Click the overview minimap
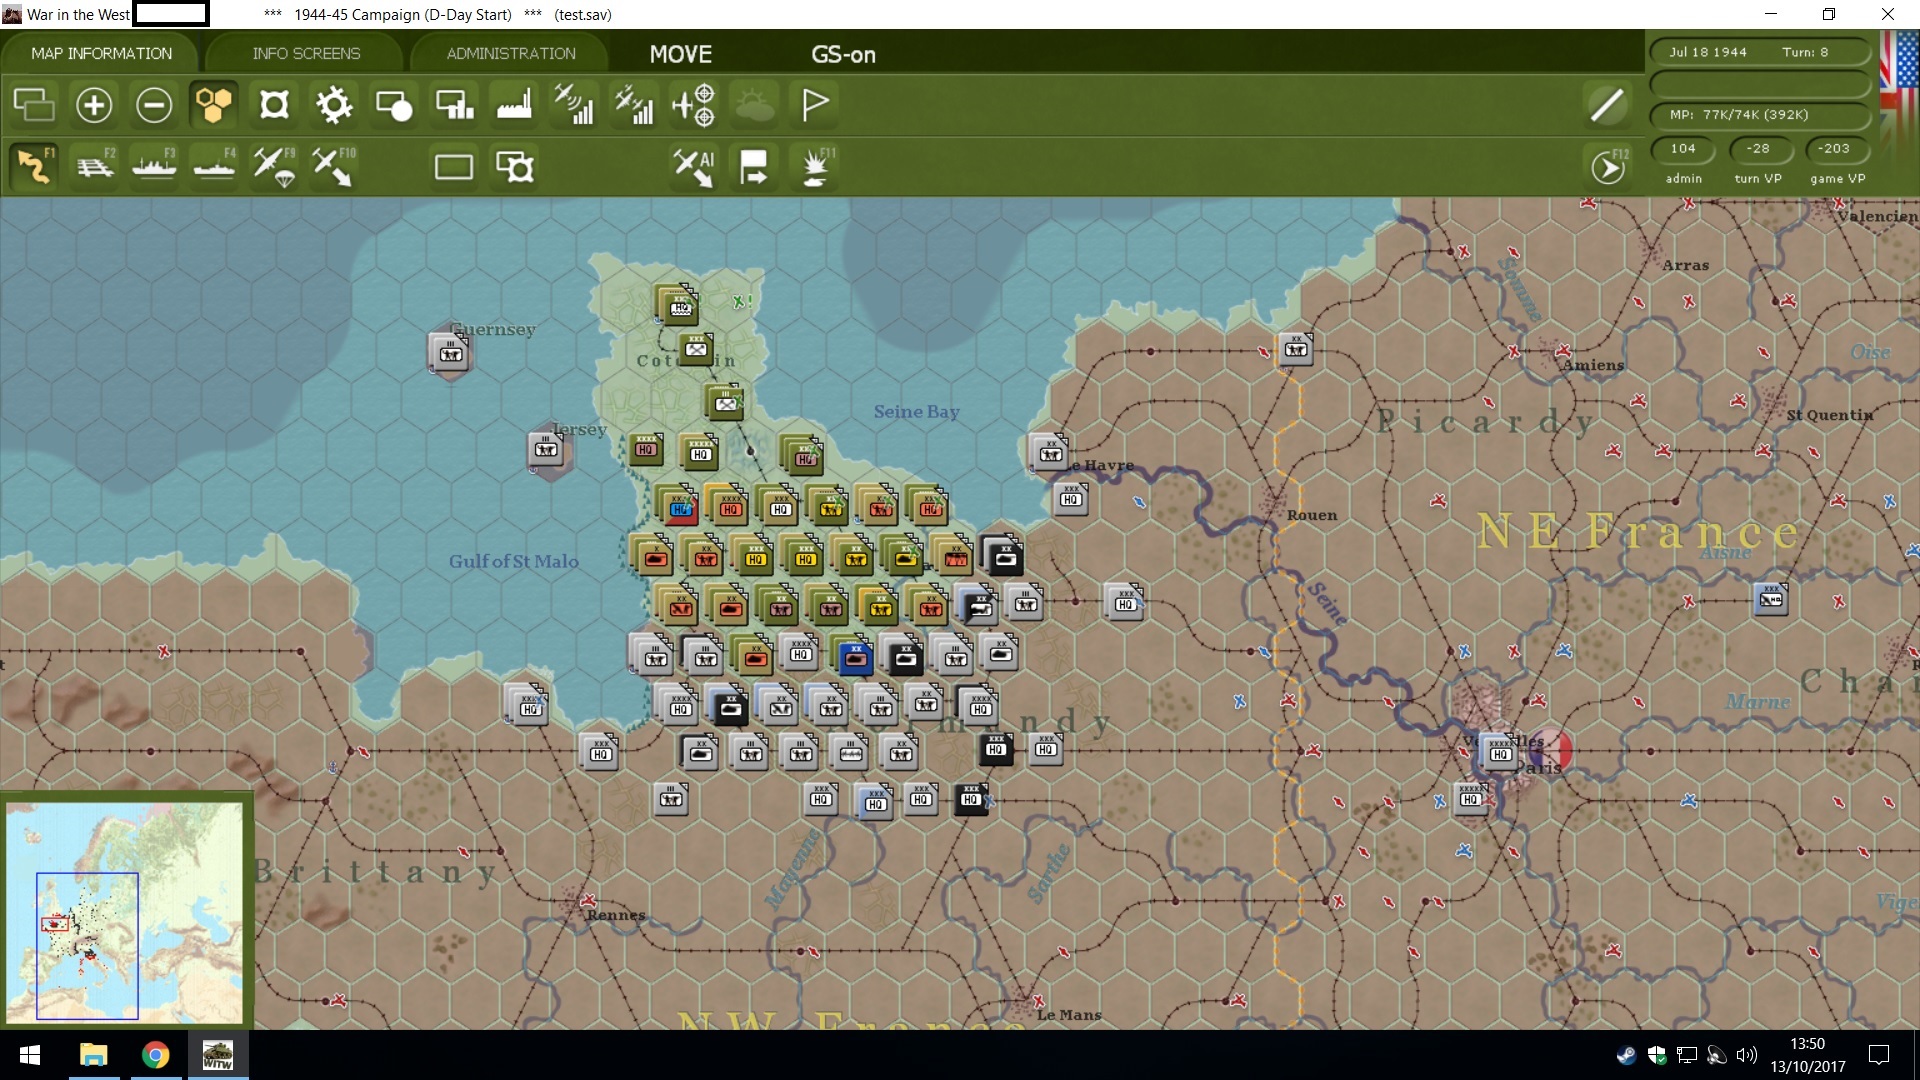The height and width of the screenshot is (1080, 1920). coord(125,912)
